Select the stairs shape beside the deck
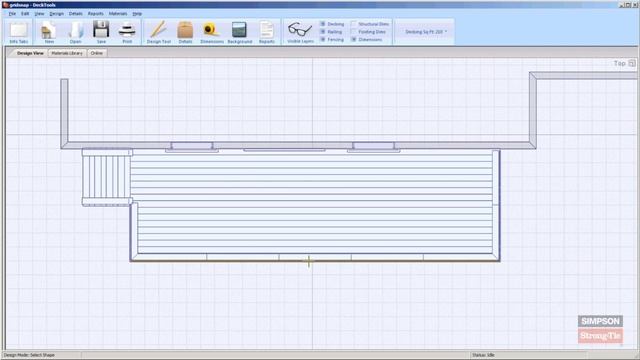This screenshot has width=640, height=360. (106, 177)
